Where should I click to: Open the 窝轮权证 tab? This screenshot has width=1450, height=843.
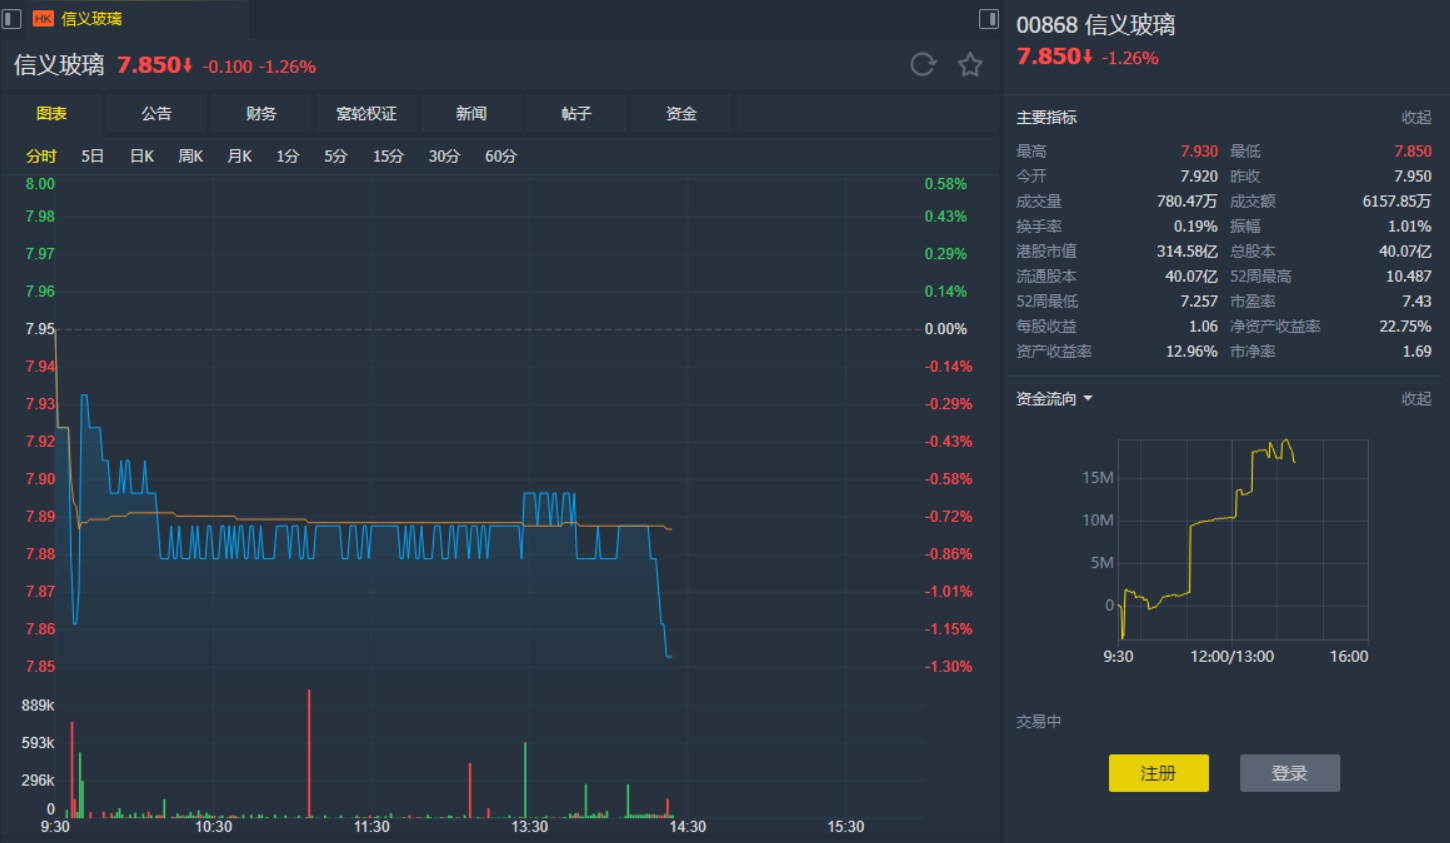pyautogui.click(x=366, y=114)
